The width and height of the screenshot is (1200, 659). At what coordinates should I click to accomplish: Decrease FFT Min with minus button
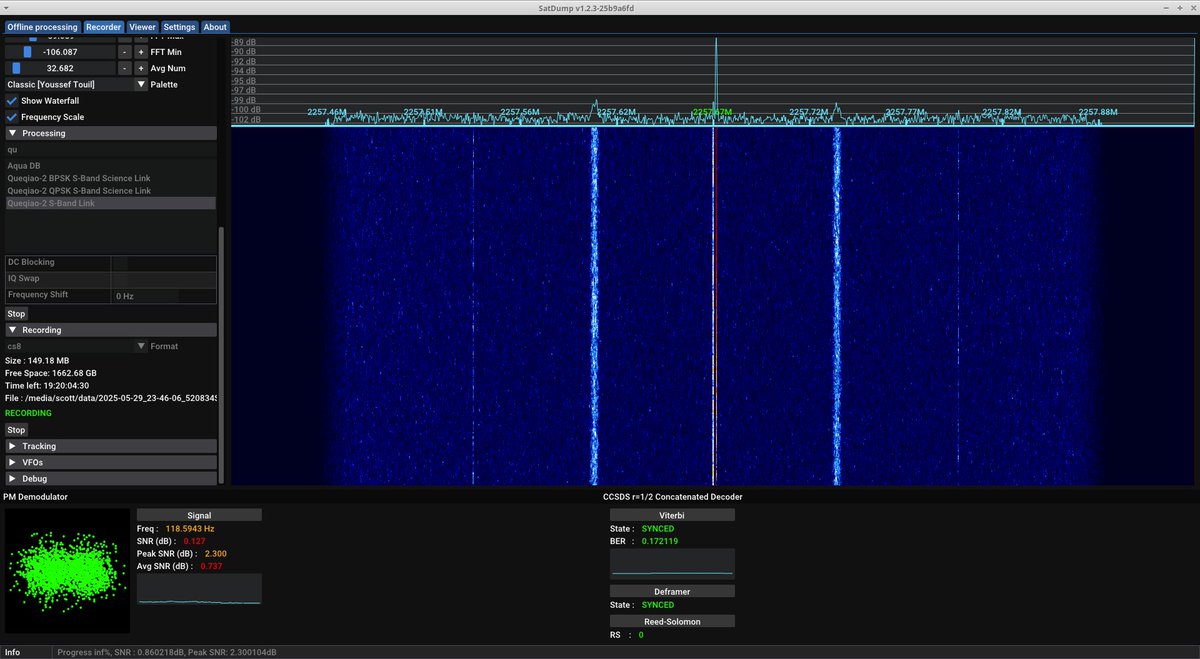click(124, 52)
